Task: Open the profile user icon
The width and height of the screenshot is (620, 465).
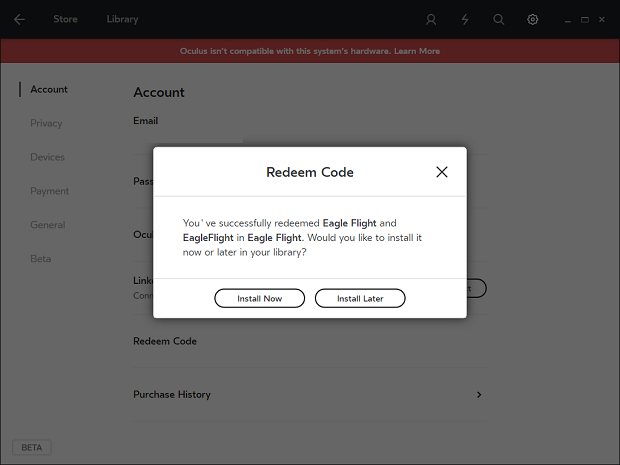Action: 431,19
